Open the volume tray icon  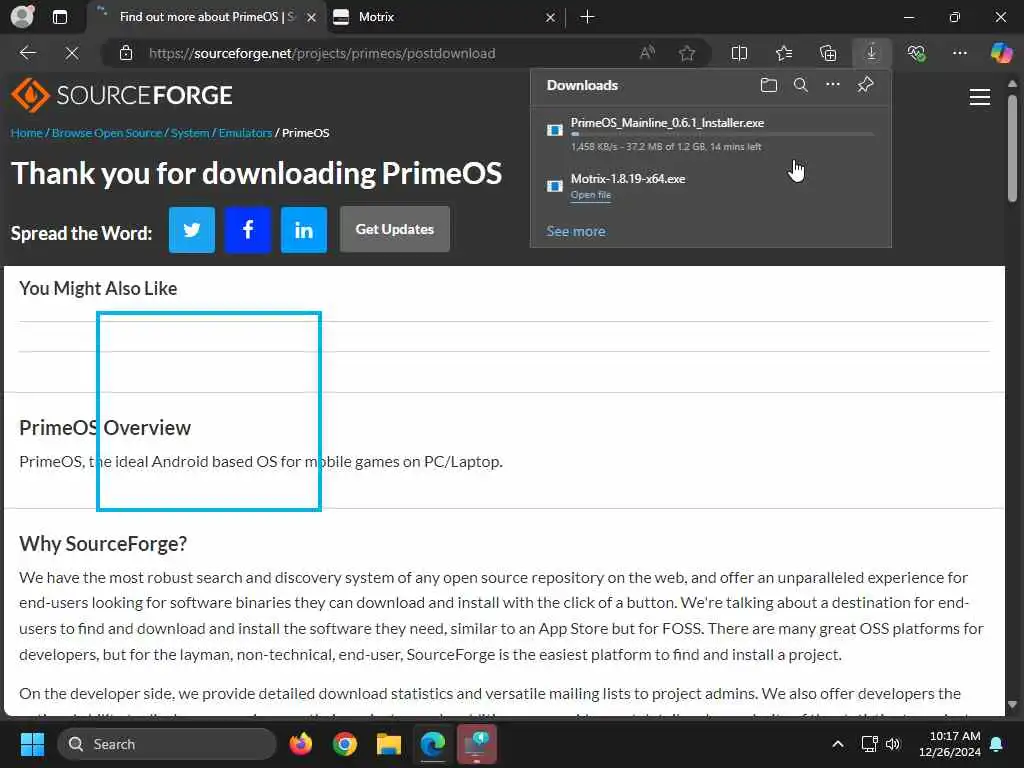coord(893,744)
